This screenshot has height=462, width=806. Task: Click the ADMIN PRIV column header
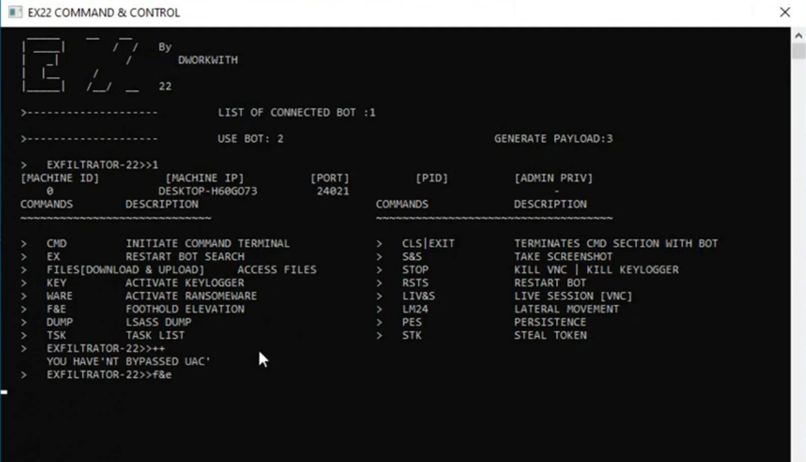point(553,178)
